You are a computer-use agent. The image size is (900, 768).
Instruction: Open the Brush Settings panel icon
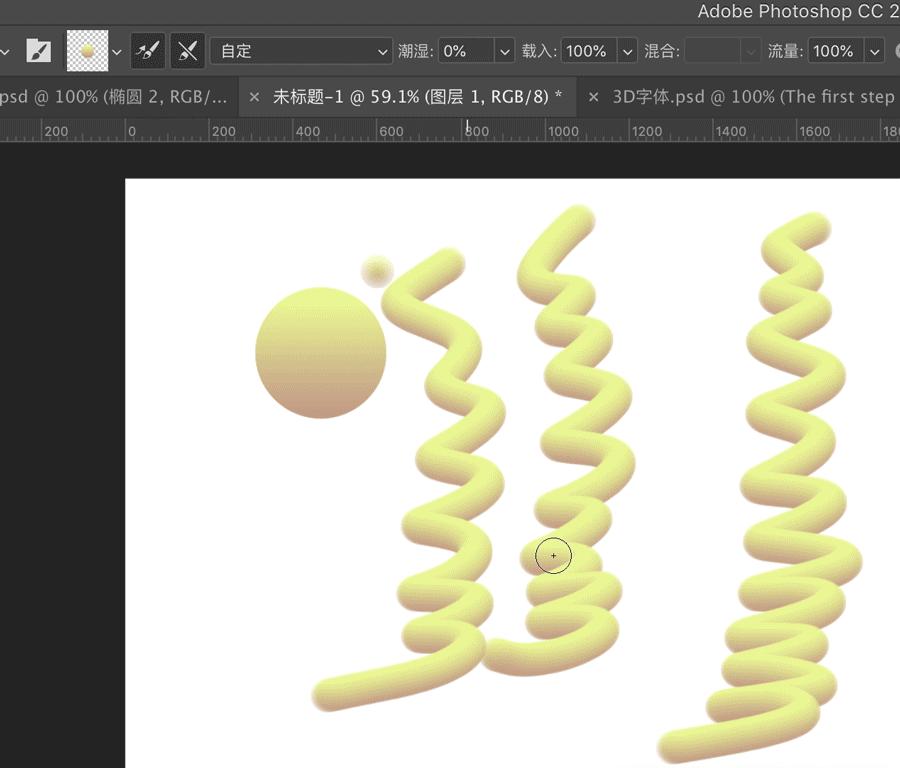click(38, 50)
